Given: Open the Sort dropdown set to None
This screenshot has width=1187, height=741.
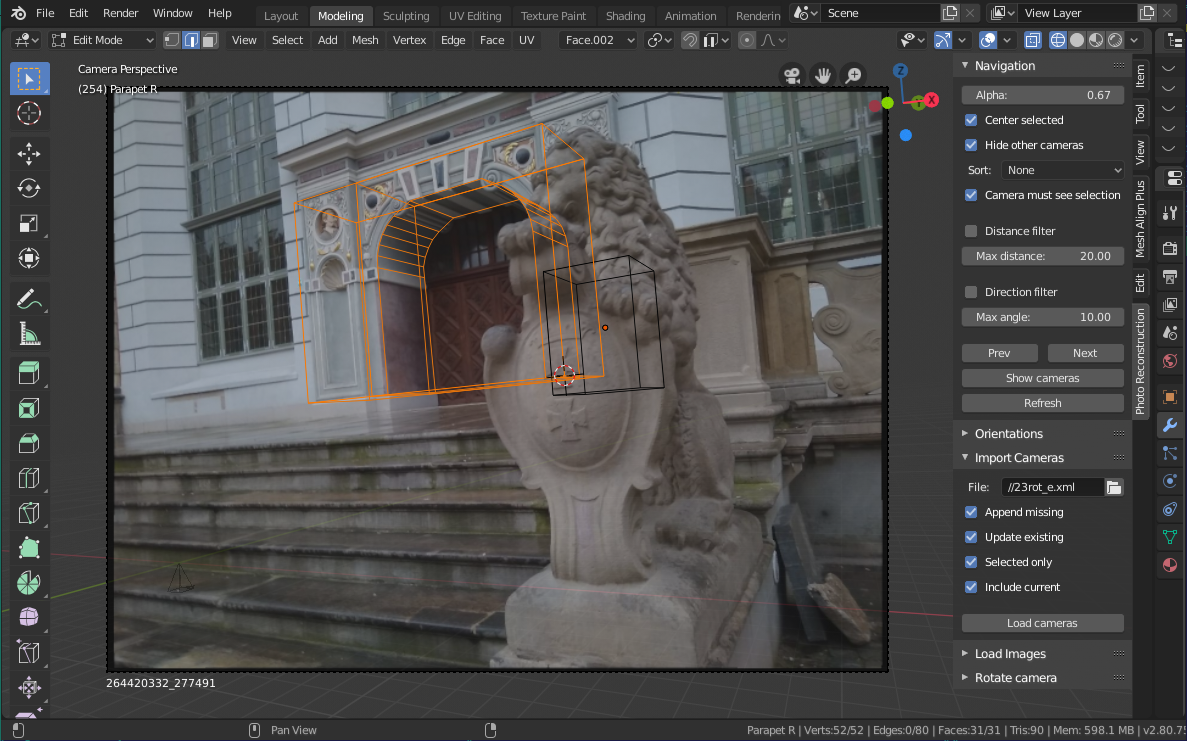Looking at the screenshot, I should (1062, 170).
